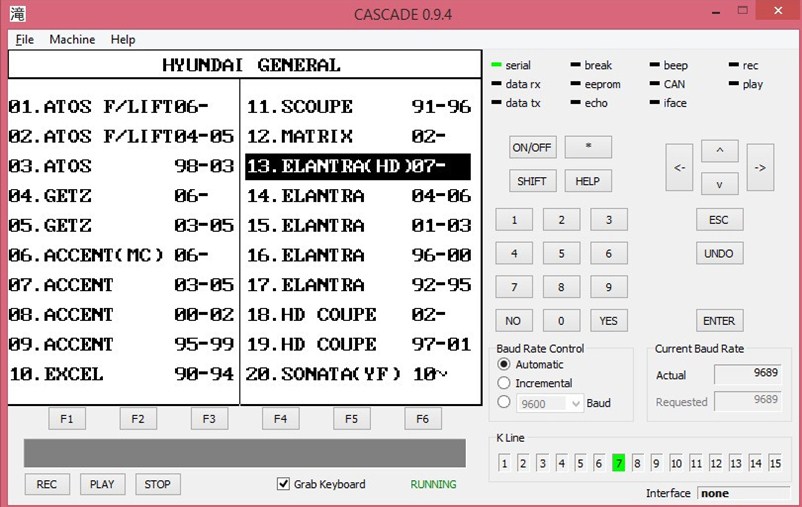Start recording with the REC button
This screenshot has height=507, width=802.
click(47, 484)
